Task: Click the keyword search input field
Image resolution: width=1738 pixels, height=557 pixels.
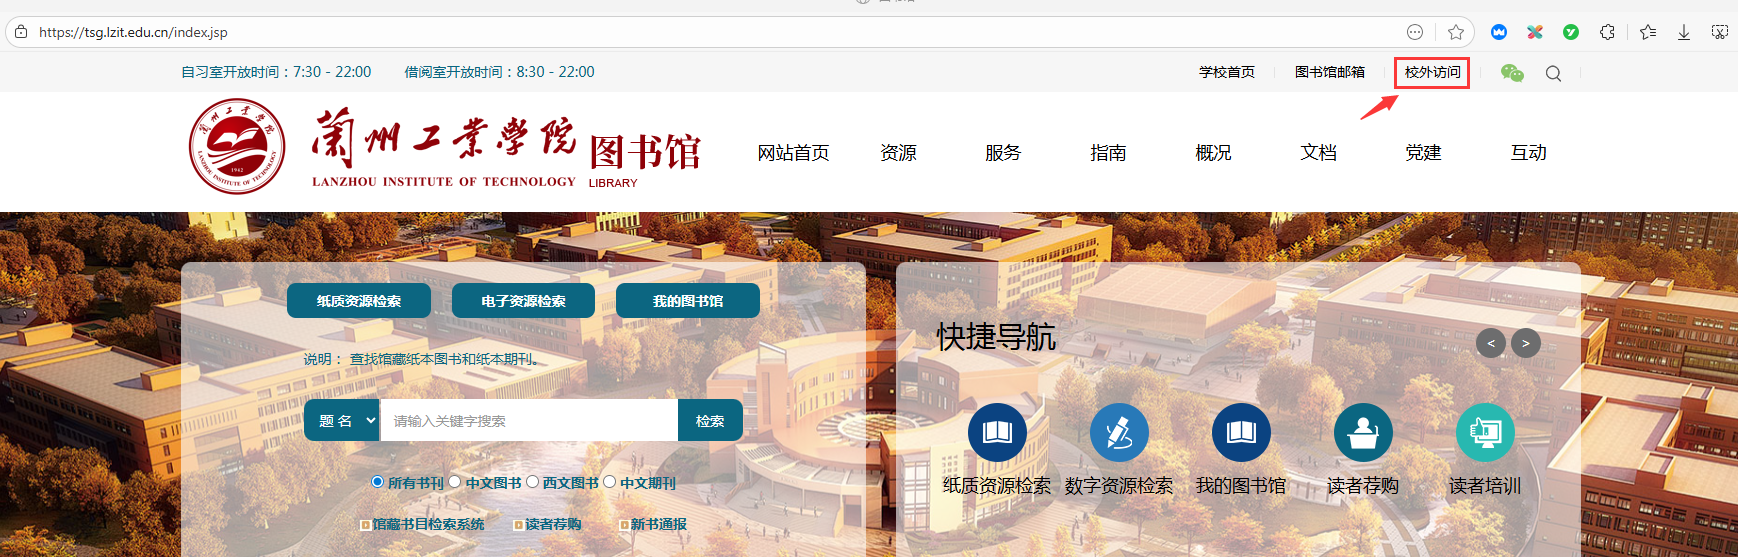Action: (x=529, y=421)
